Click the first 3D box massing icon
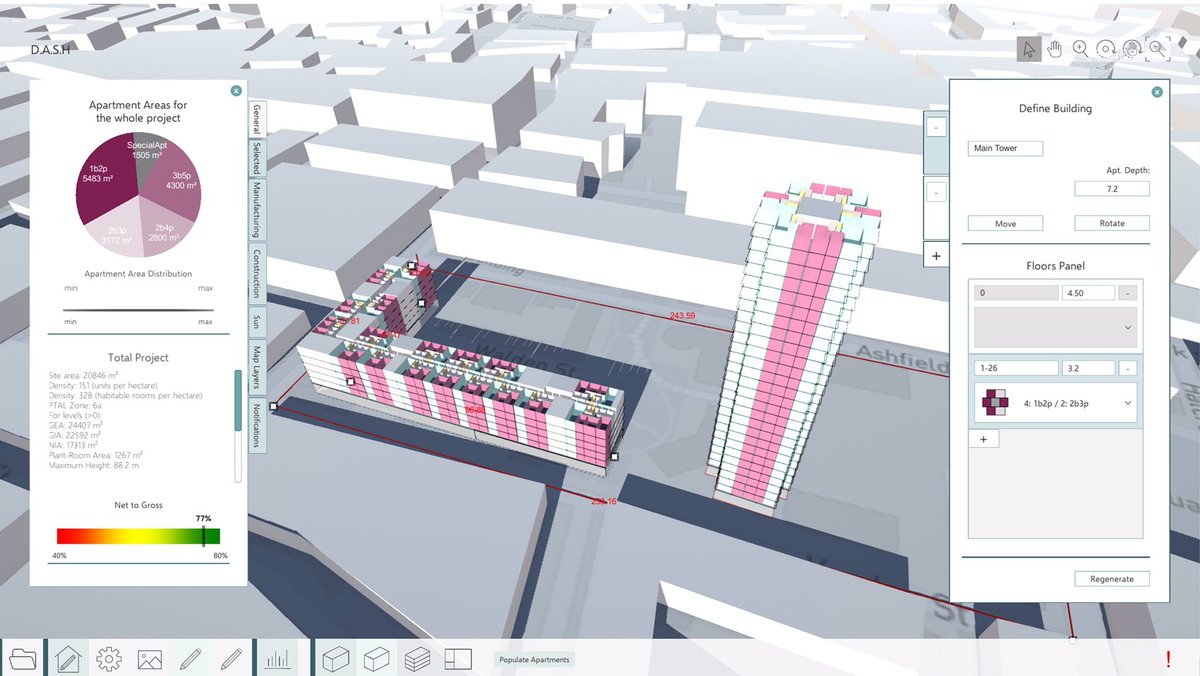Image resolution: width=1200 pixels, height=676 pixels. click(336, 659)
